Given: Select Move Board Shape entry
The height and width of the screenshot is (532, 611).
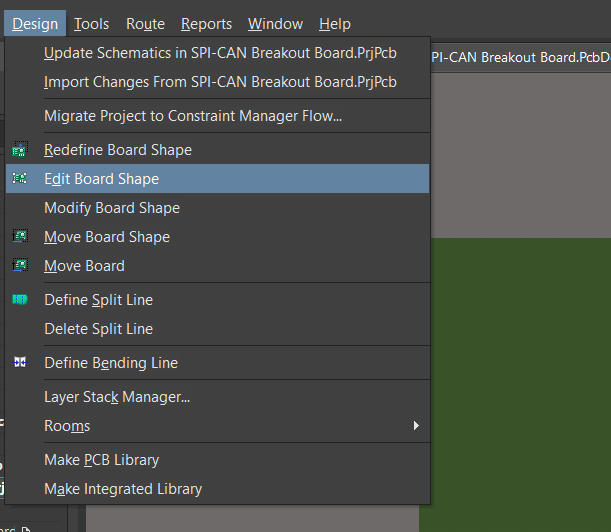Looking at the screenshot, I should pos(218,237).
